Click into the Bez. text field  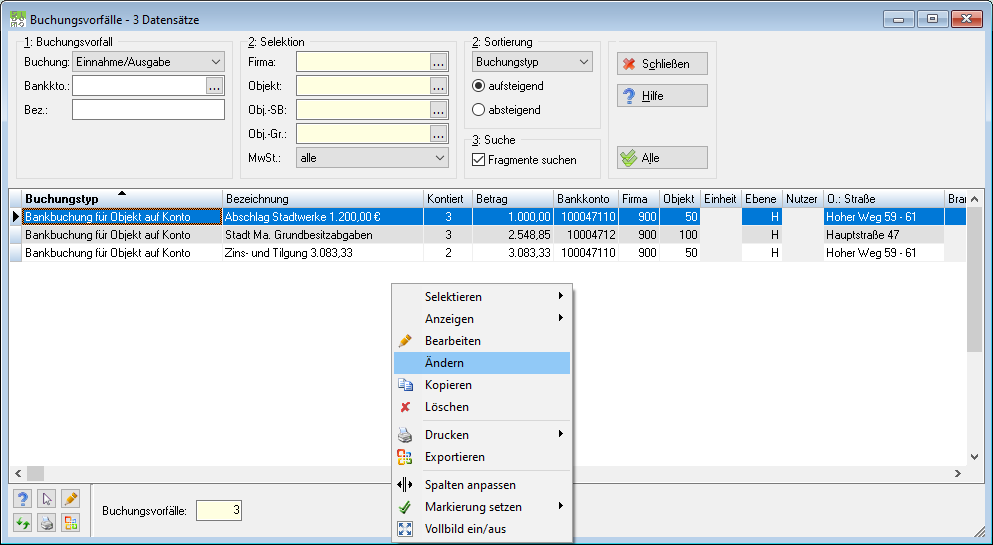[148, 110]
